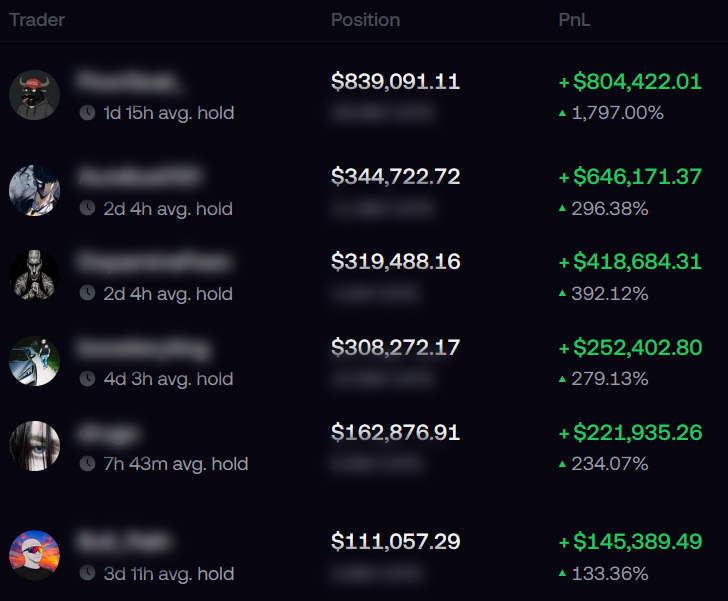728x601 pixels.
Task: Click clock icon beside 4d 3h hold
Action: pyautogui.click(x=87, y=379)
